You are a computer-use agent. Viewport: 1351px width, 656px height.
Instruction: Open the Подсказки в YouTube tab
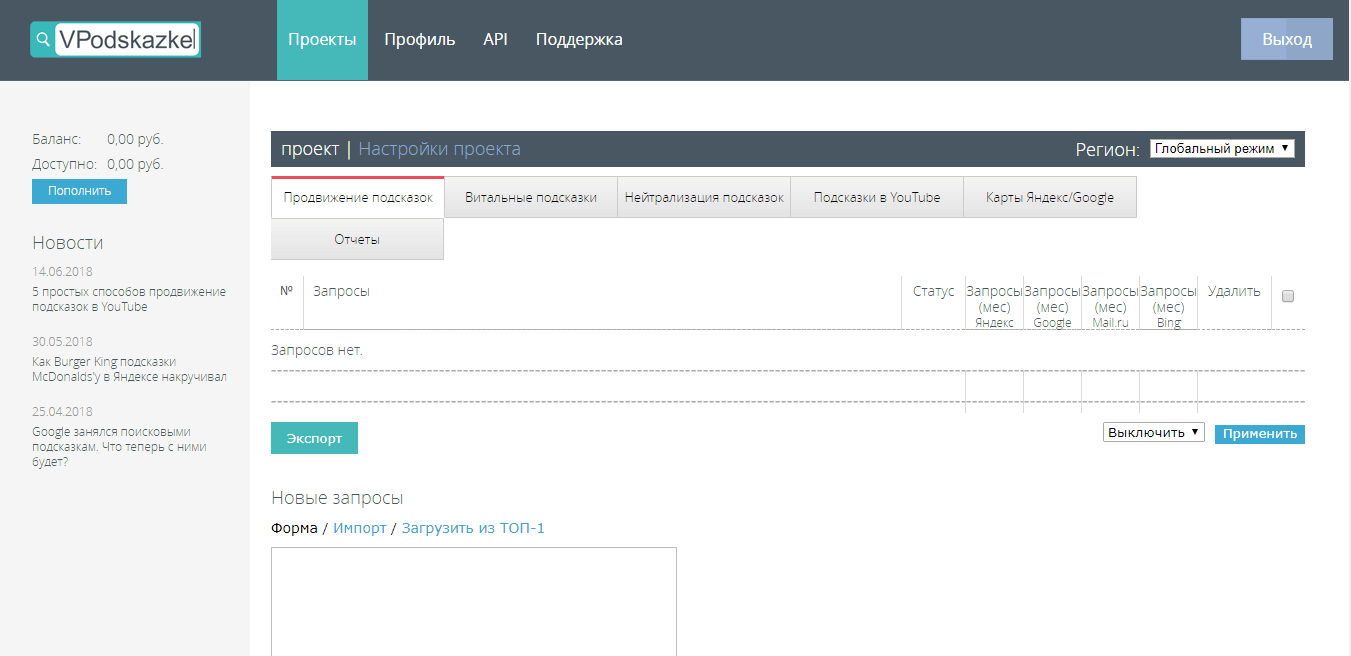tap(877, 198)
